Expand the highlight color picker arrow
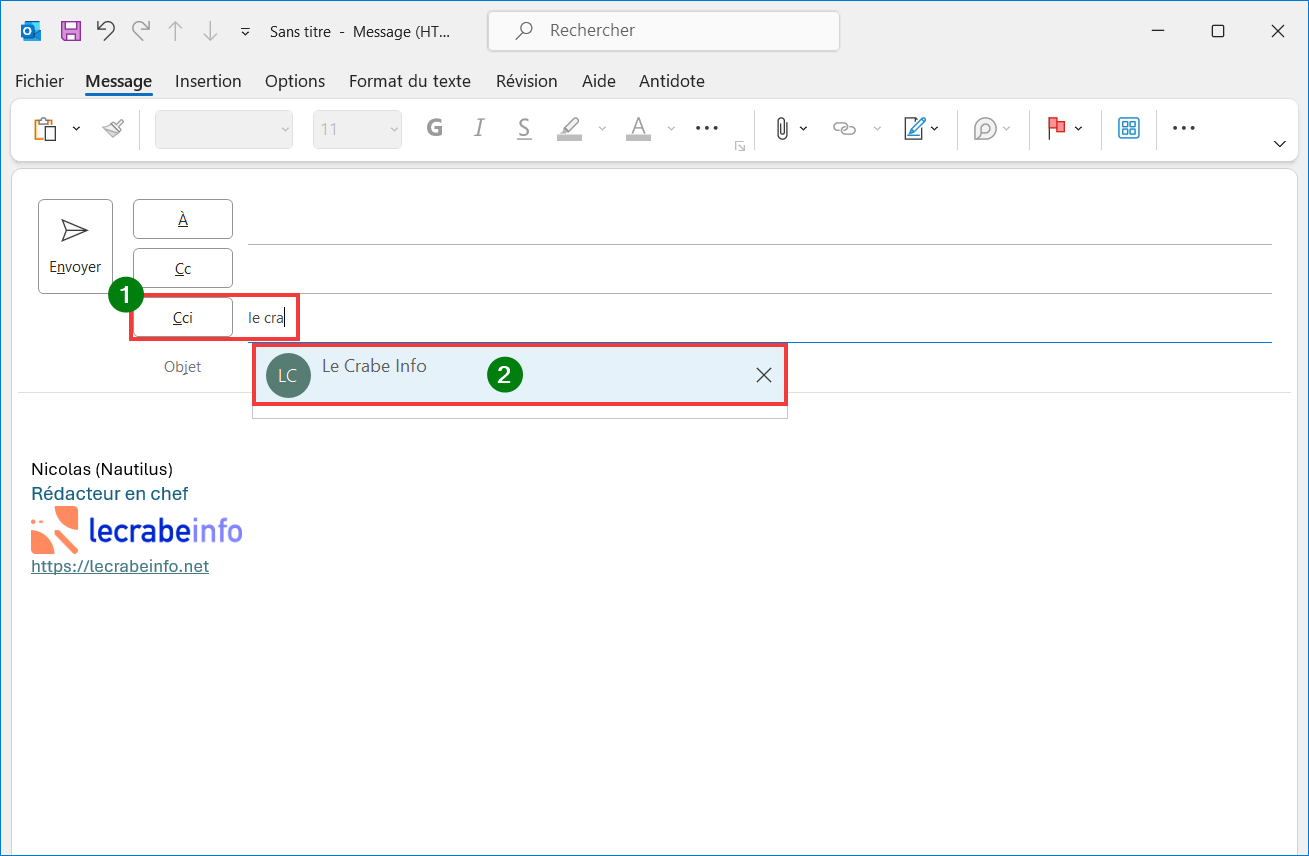 (602, 129)
